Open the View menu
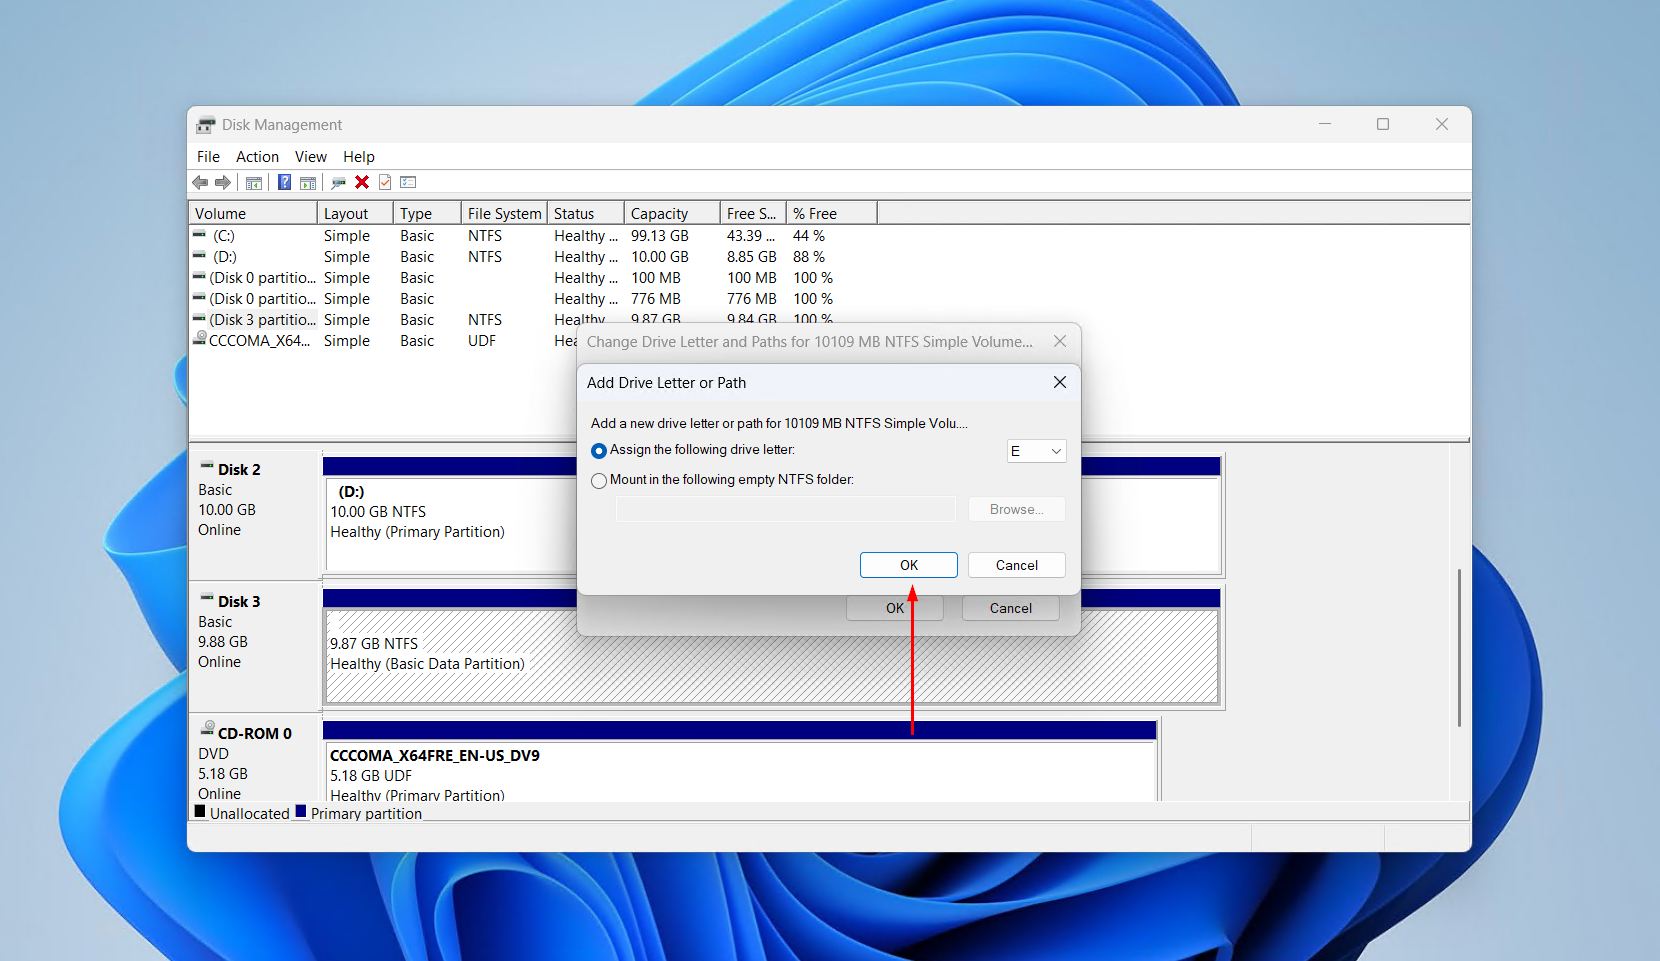The height and width of the screenshot is (961, 1660). pyautogui.click(x=311, y=157)
